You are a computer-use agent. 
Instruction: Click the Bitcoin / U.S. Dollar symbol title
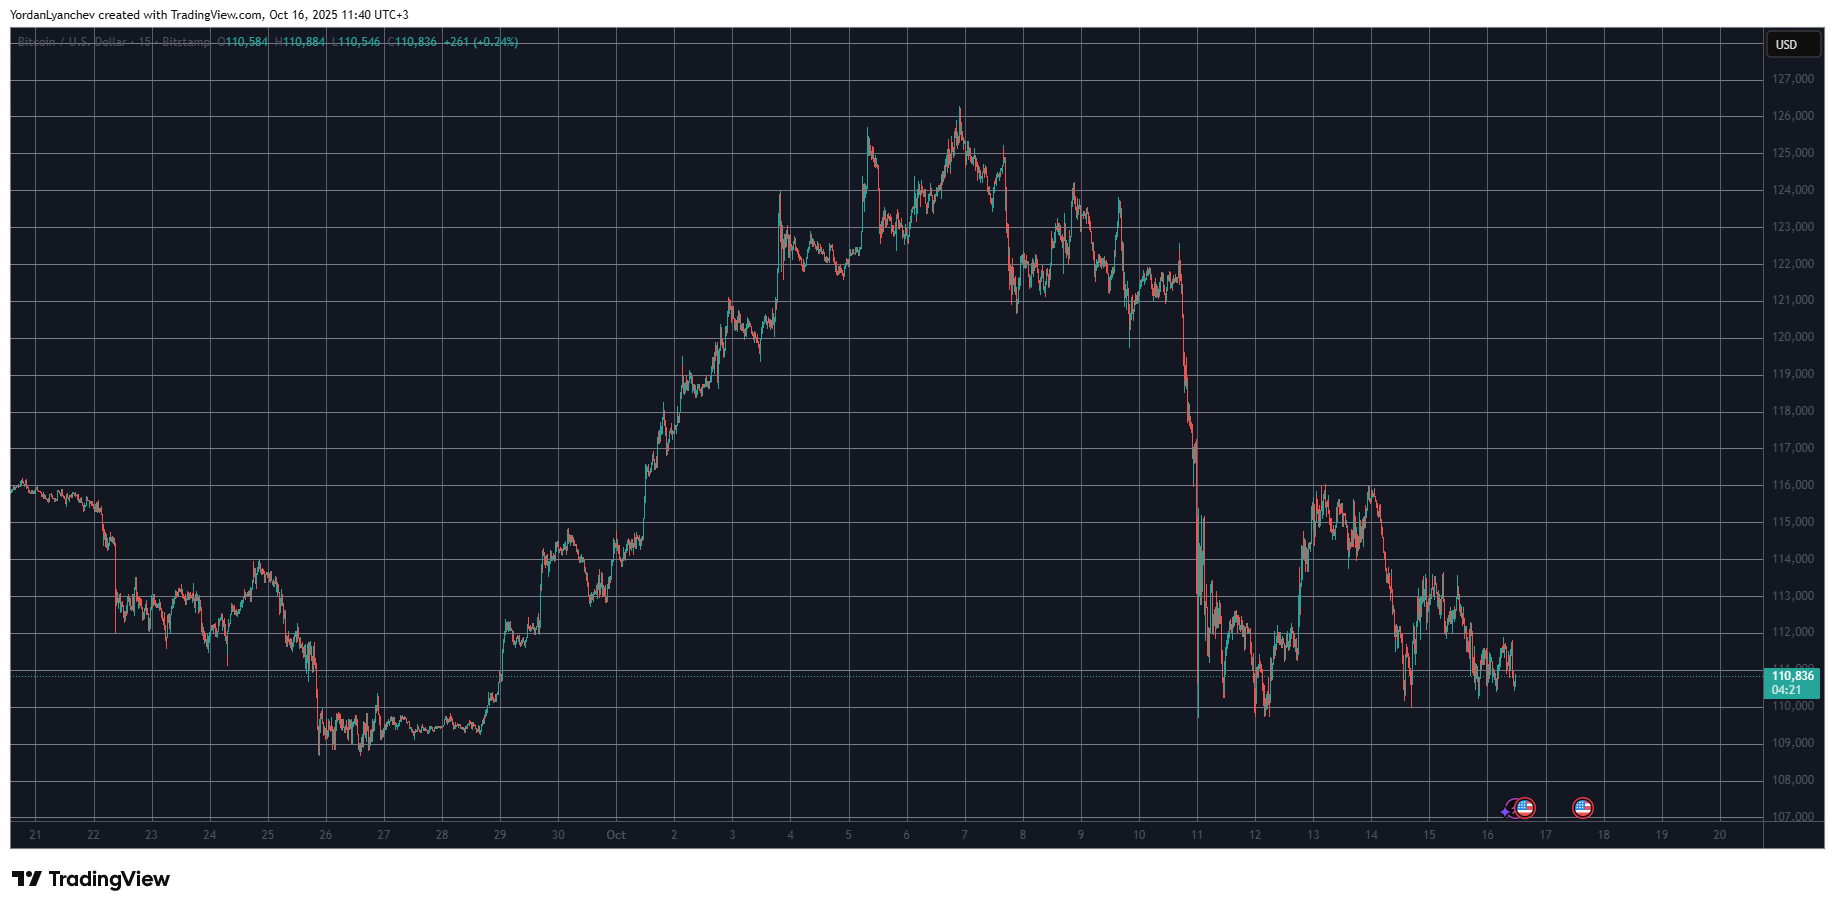[x=72, y=42]
